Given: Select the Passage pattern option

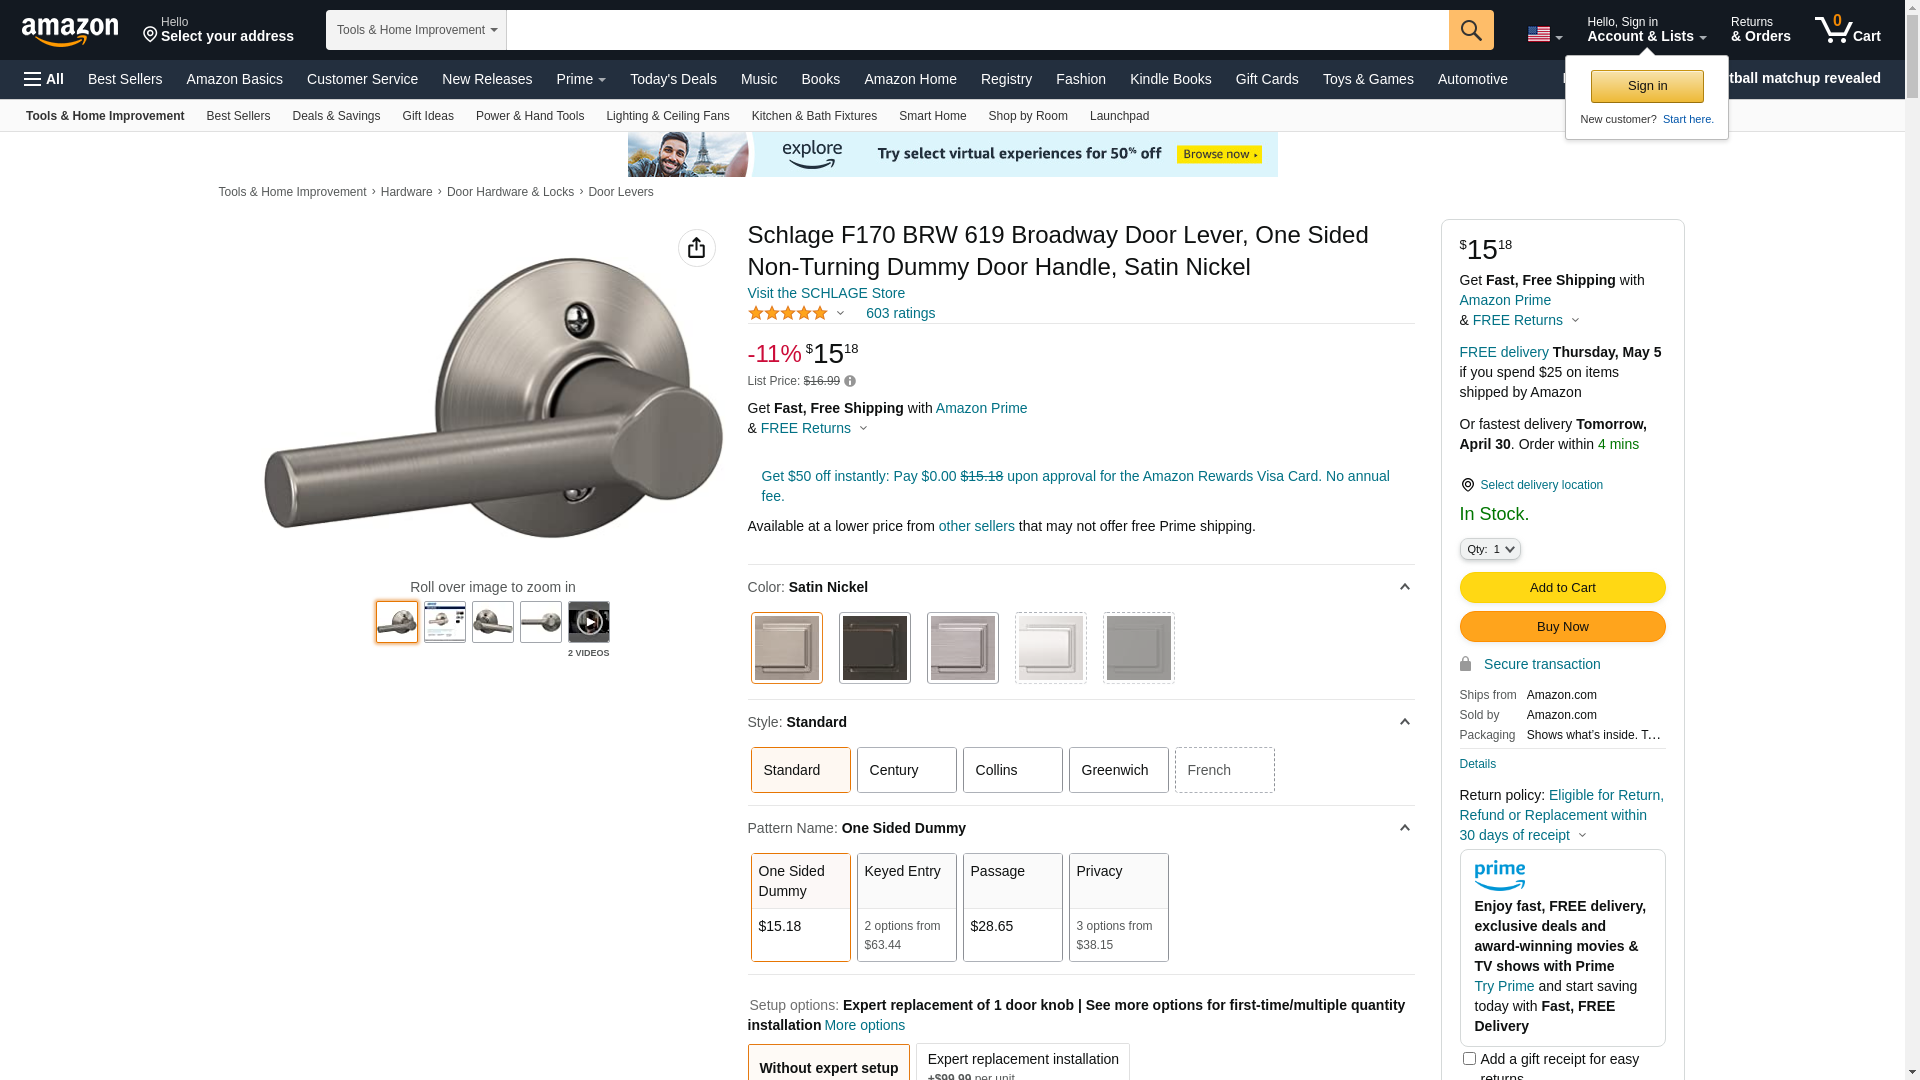Looking at the screenshot, I should [x=1013, y=908].
